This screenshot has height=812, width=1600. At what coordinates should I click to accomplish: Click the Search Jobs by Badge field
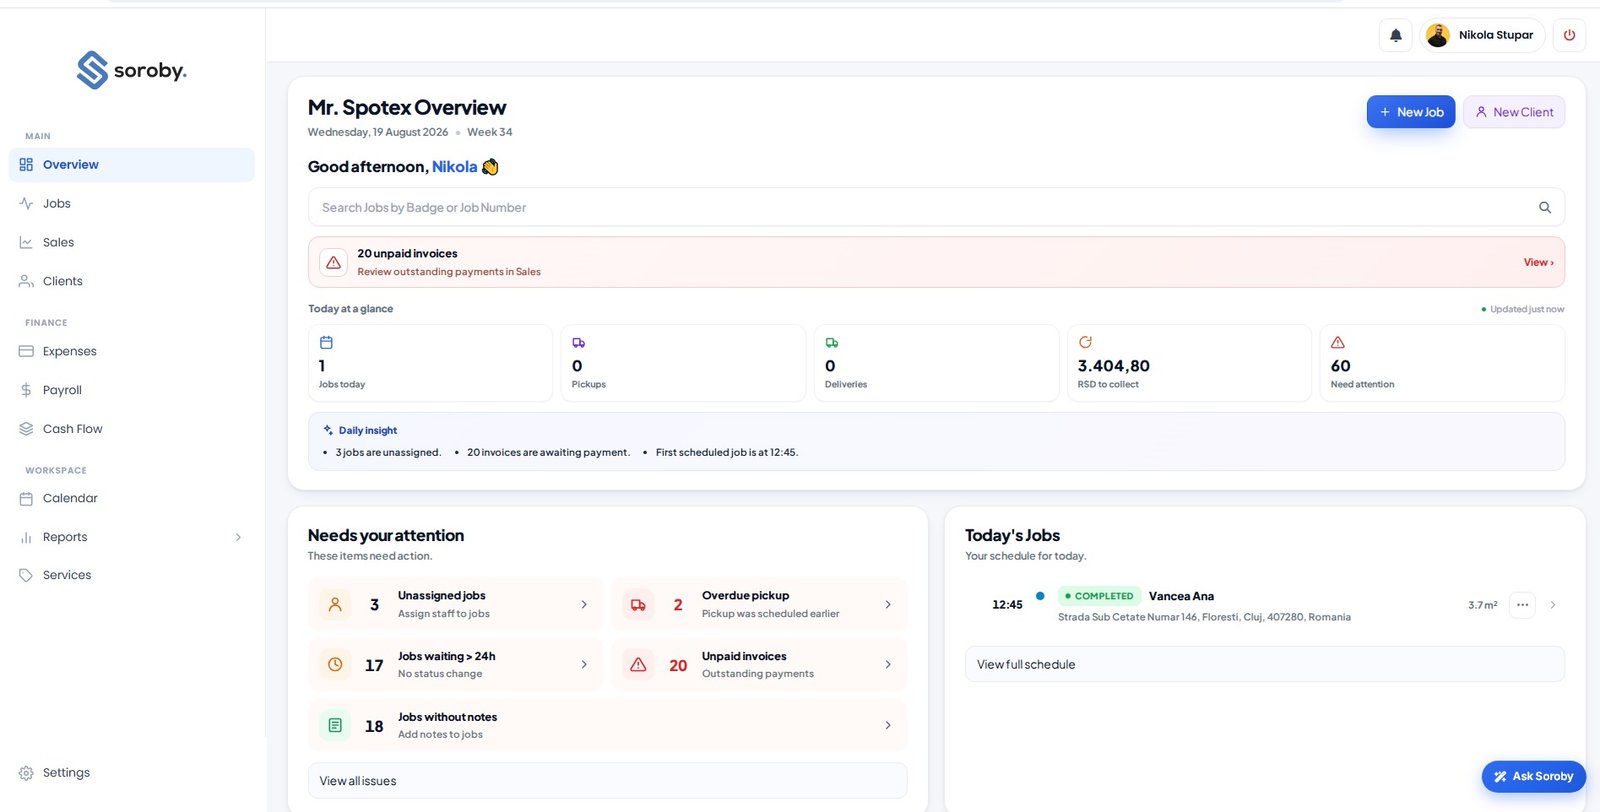click(x=936, y=208)
